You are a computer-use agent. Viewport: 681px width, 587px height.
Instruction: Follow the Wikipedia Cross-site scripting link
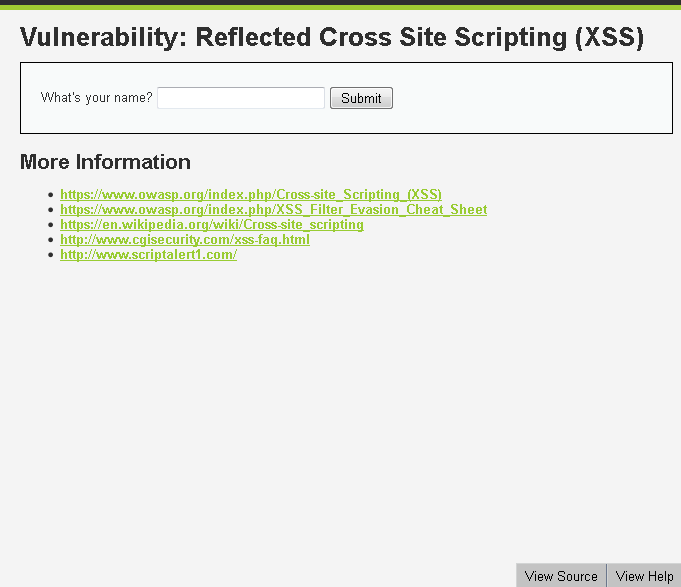click(x=212, y=225)
